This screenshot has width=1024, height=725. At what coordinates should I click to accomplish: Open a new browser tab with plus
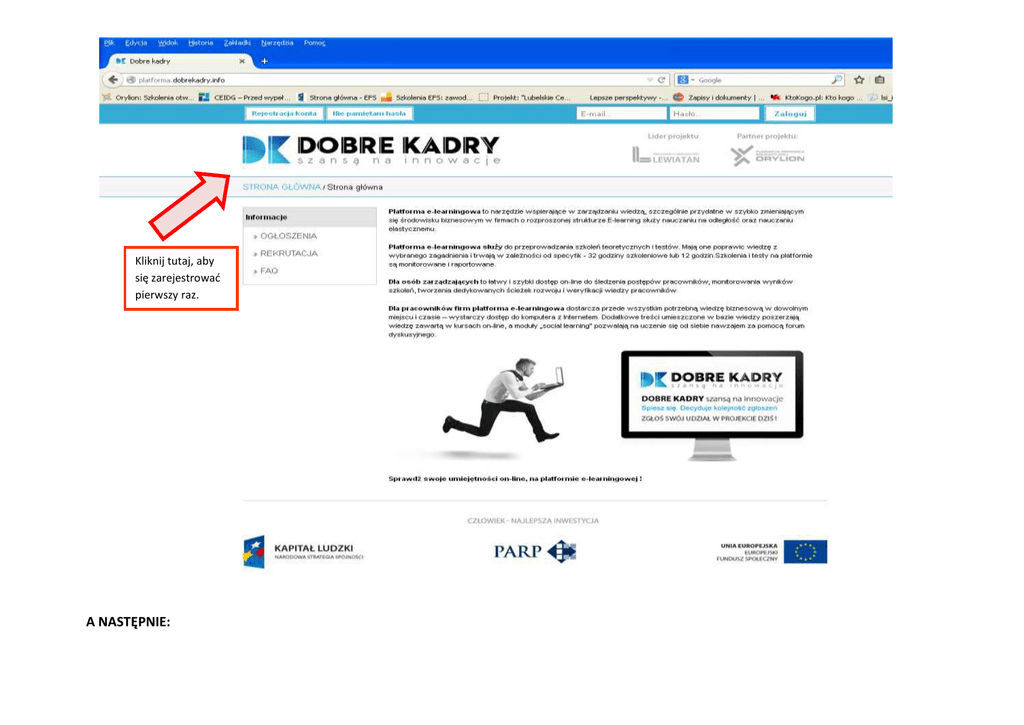click(x=265, y=61)
